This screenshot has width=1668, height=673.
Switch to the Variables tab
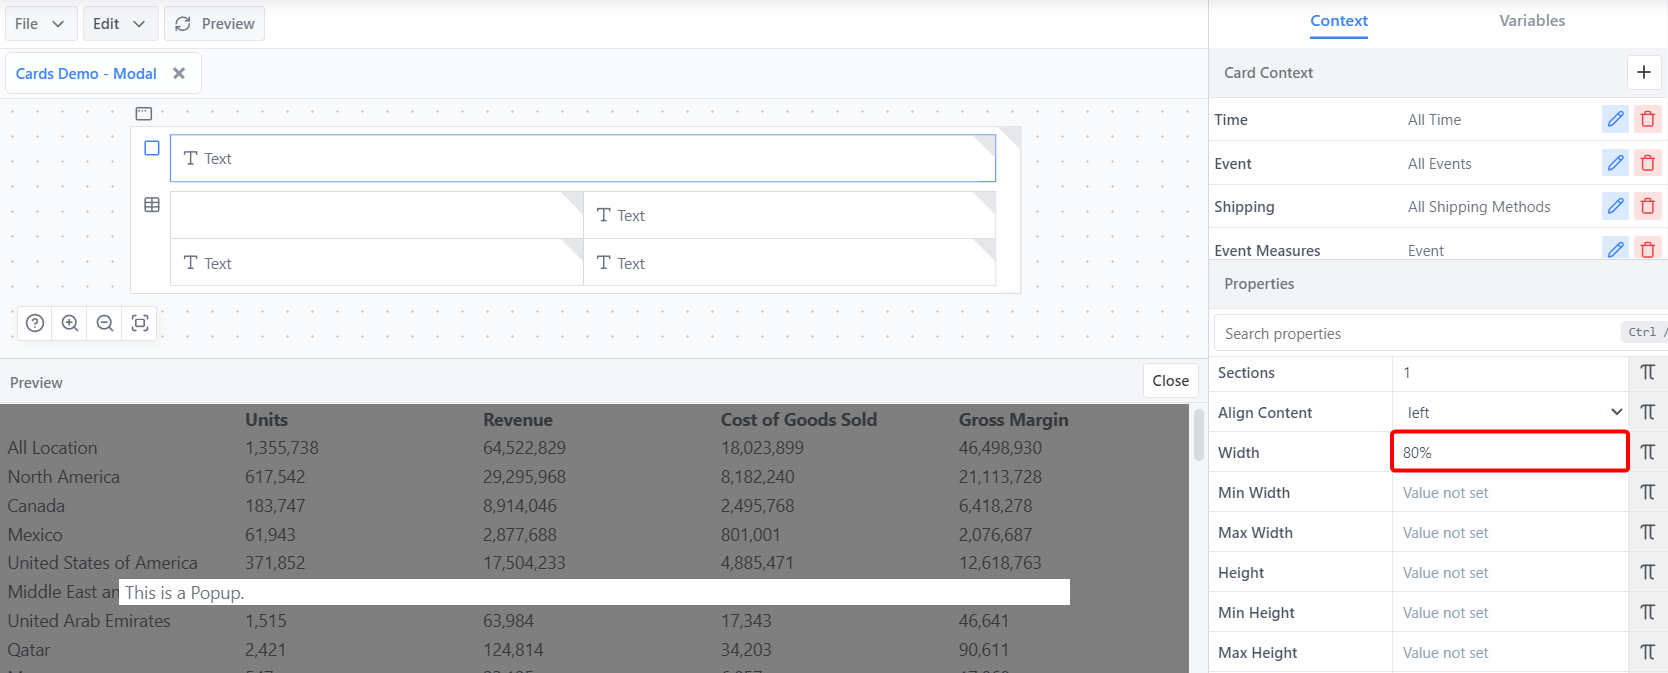coord(1531,21)
